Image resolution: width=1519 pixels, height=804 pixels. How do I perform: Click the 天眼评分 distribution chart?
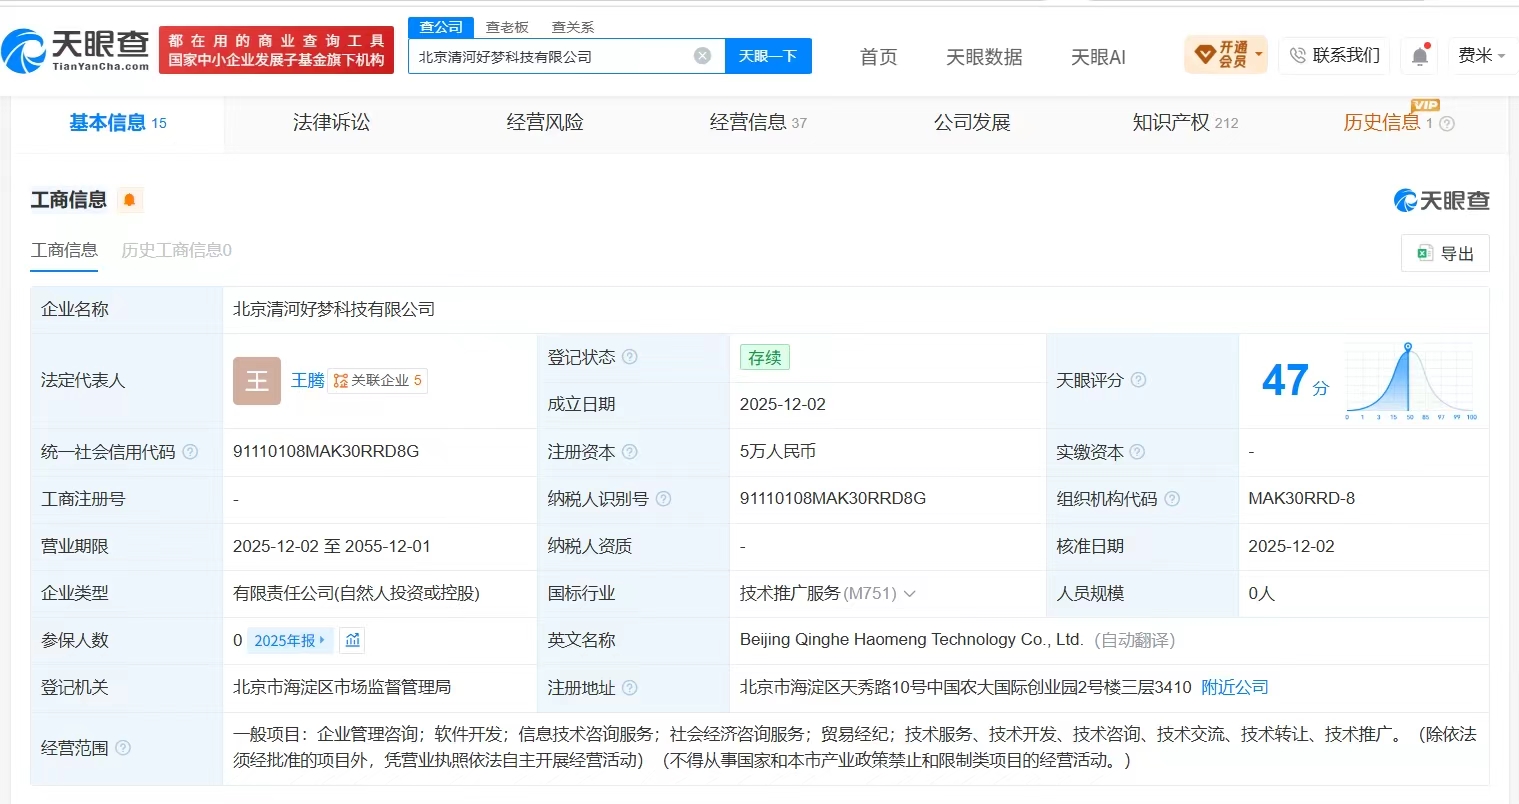(x=1411, y=381)
